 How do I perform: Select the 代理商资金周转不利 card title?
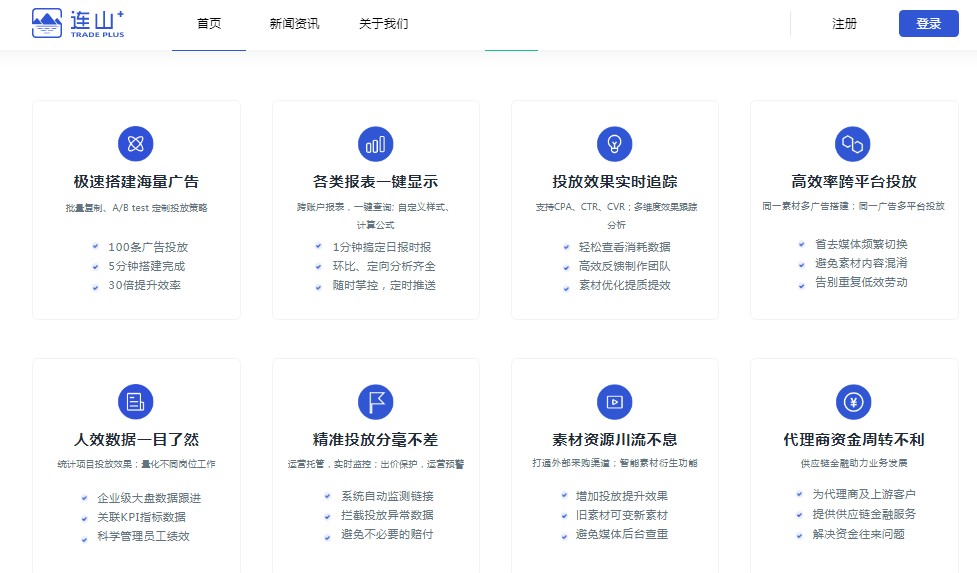pos(854,440)
